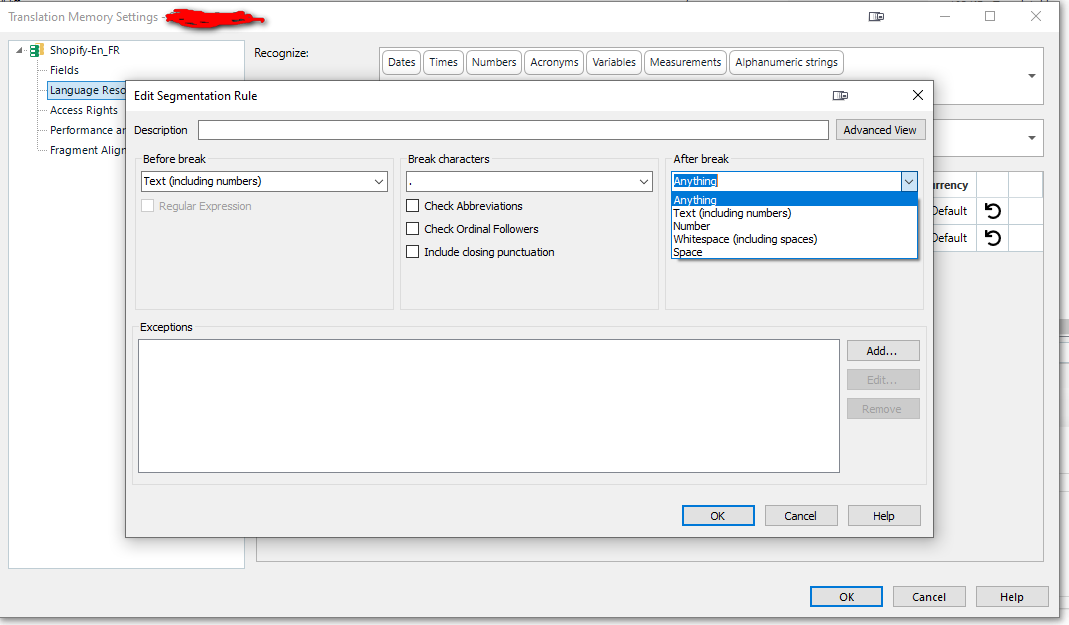
Task: Click inside the Description input field
Action: [500, 129]
